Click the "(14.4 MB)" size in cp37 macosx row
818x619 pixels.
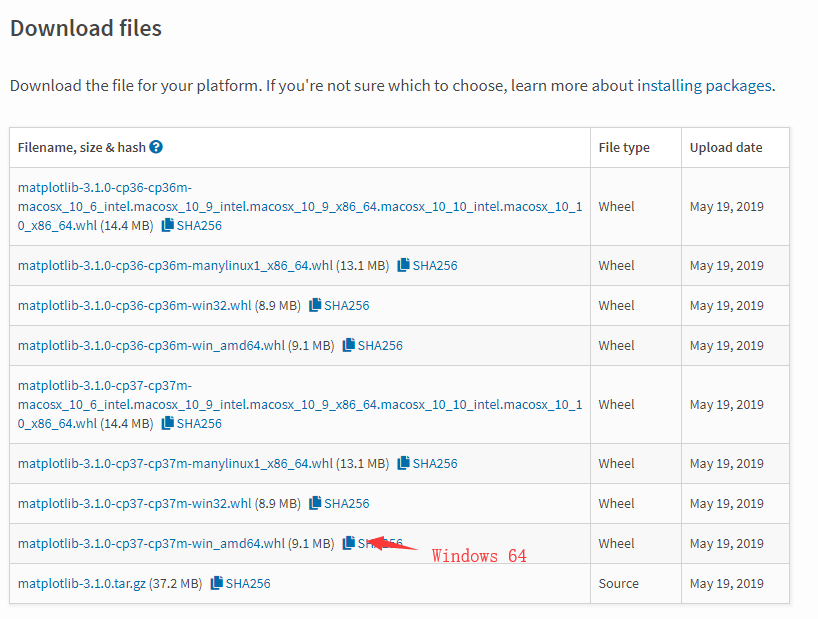coord(127,423)
